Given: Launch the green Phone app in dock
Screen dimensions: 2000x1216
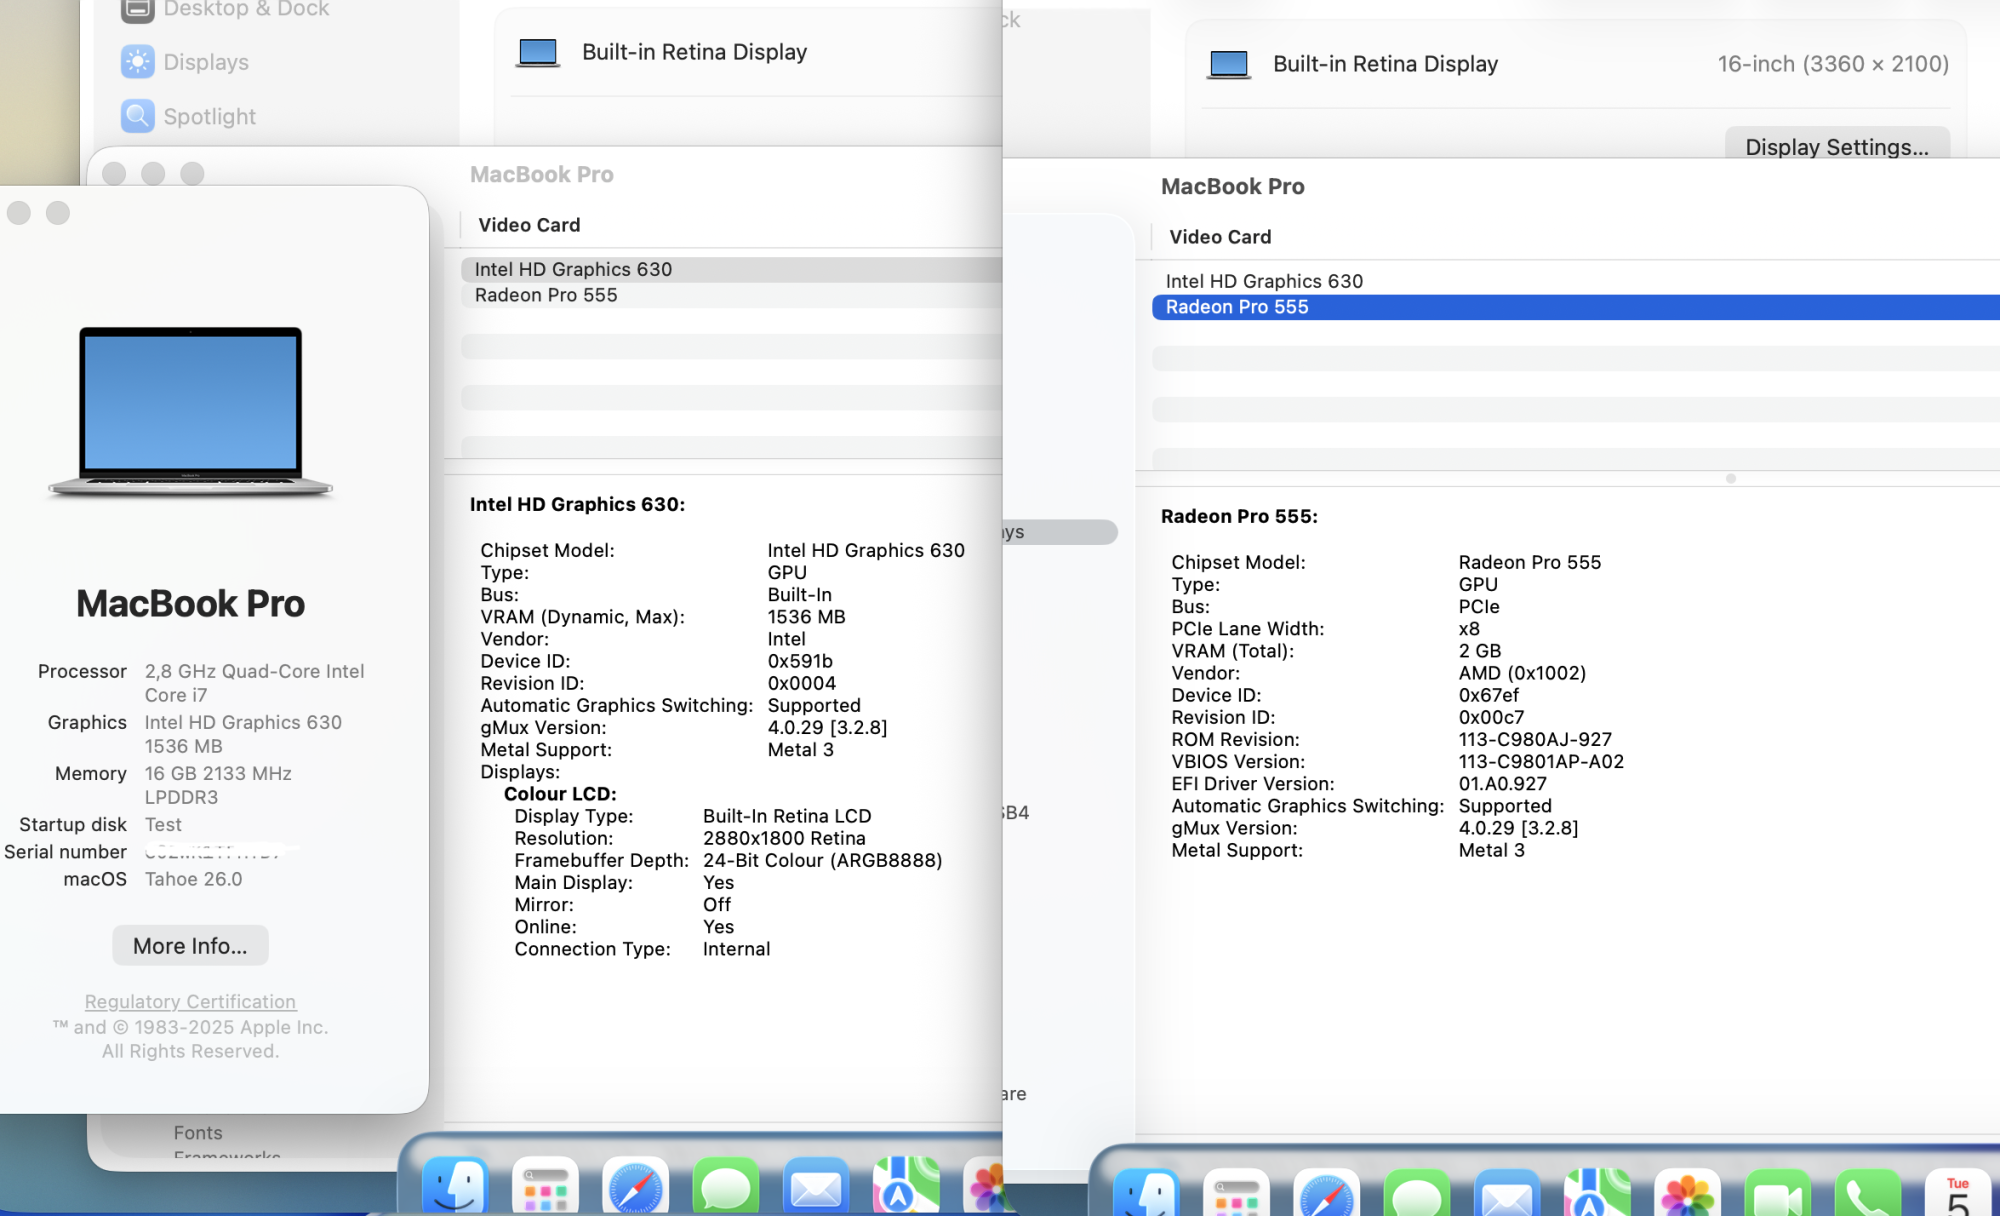Looking at the screenshot, I should pyautogui.click(x=1866, y=1195).
